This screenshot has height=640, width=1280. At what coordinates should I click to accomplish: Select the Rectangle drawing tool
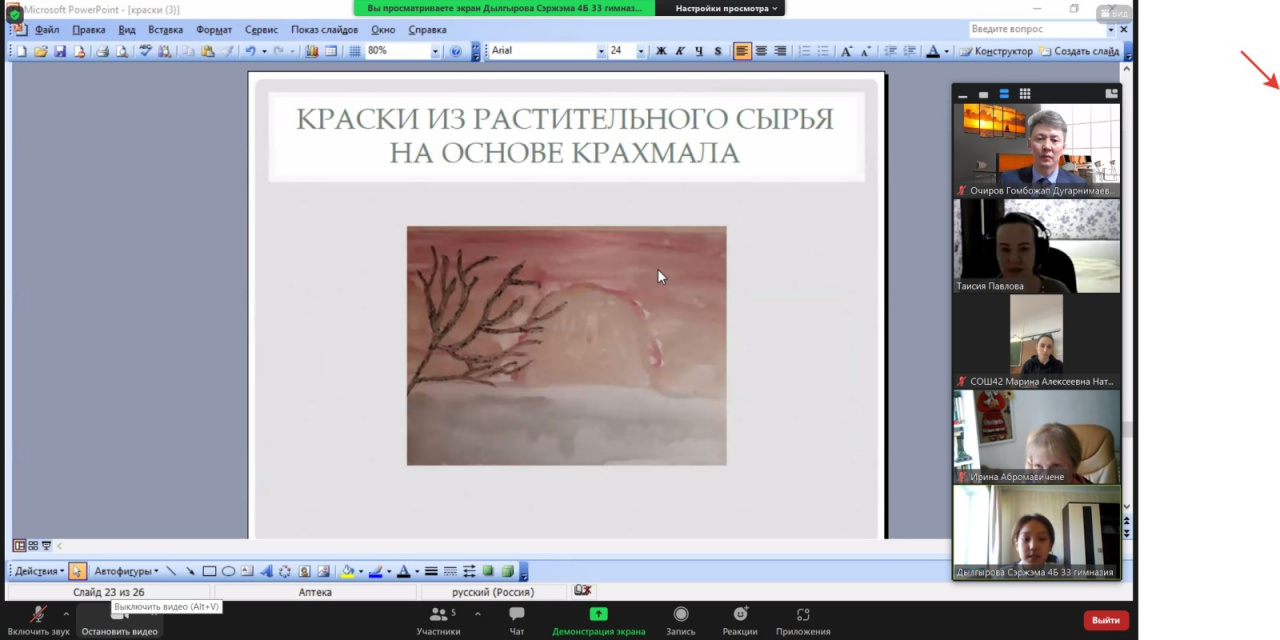(x=209, y=571)
